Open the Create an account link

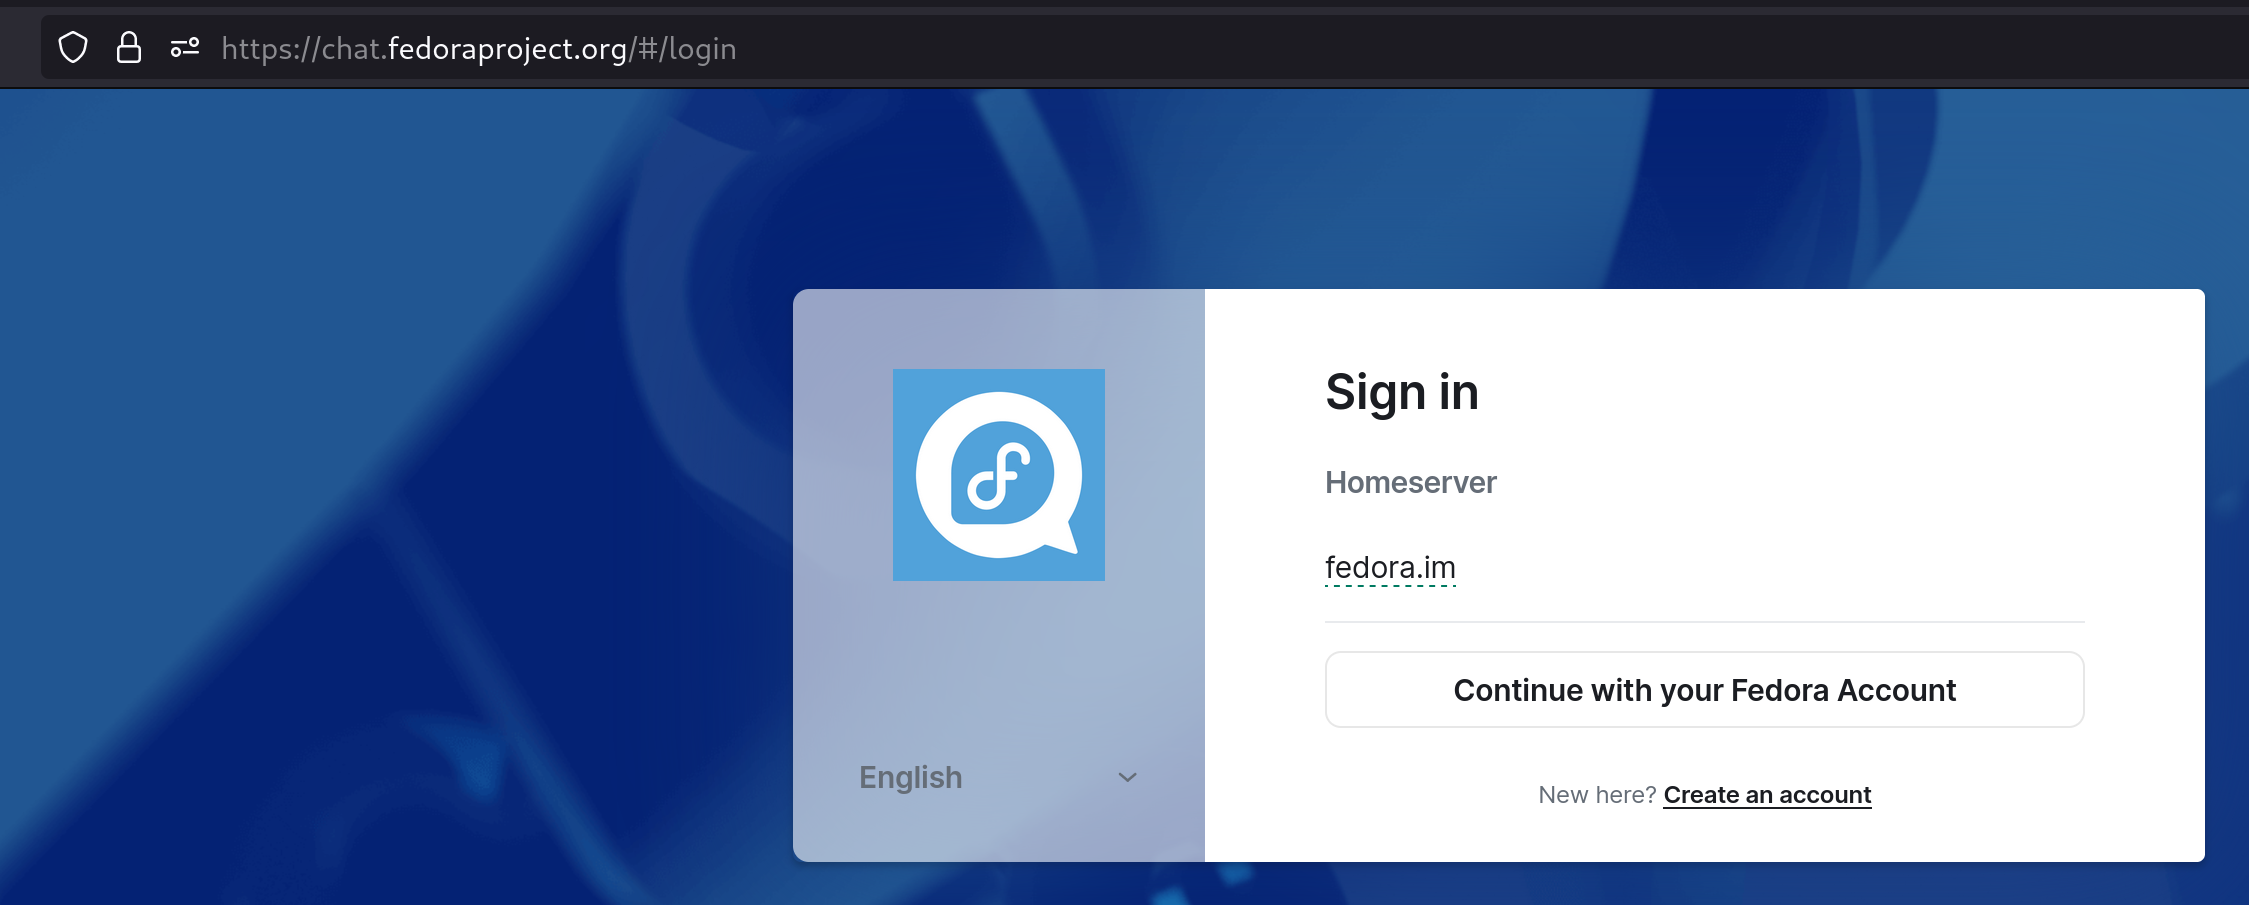pyautogui.click(x=1767, y=795)
